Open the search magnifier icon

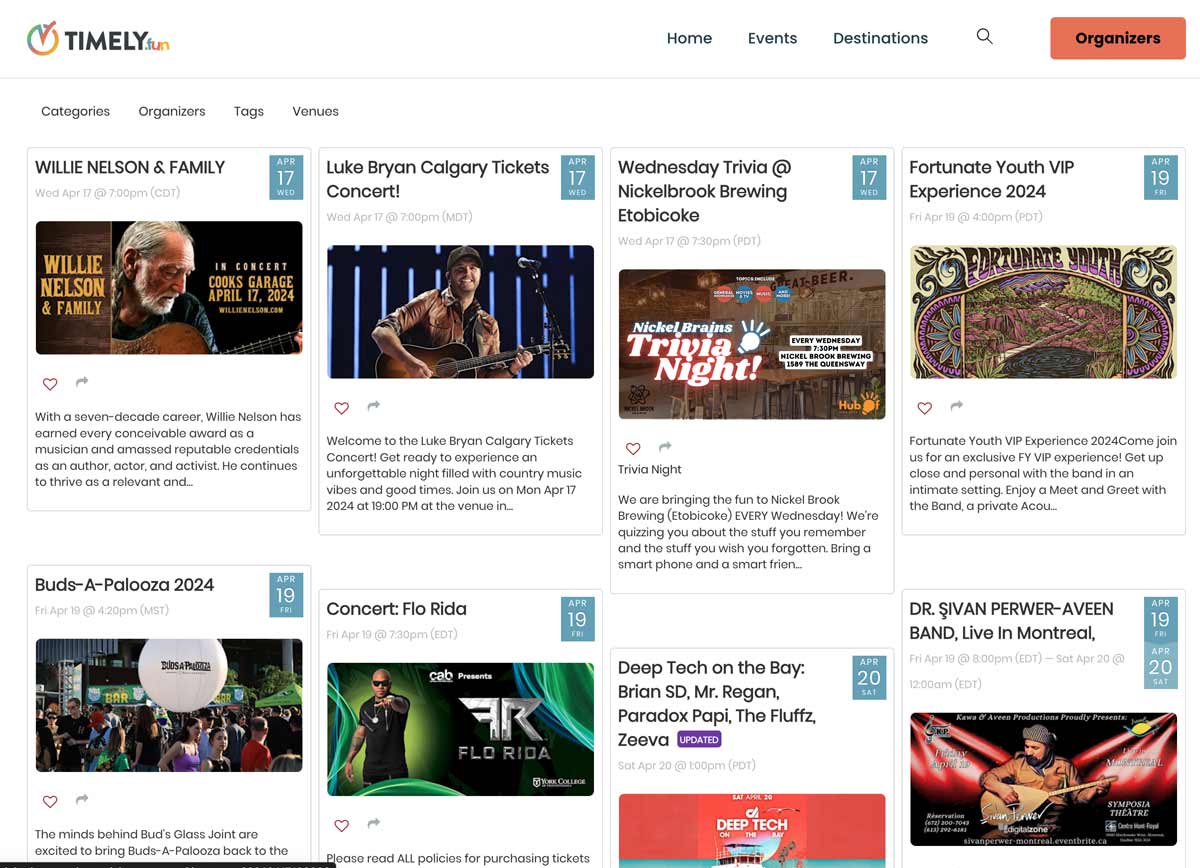[x=984, y=35]
